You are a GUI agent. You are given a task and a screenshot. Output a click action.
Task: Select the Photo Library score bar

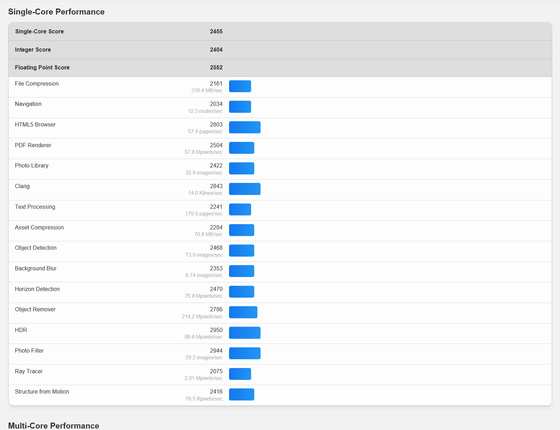tap(241, 168)
